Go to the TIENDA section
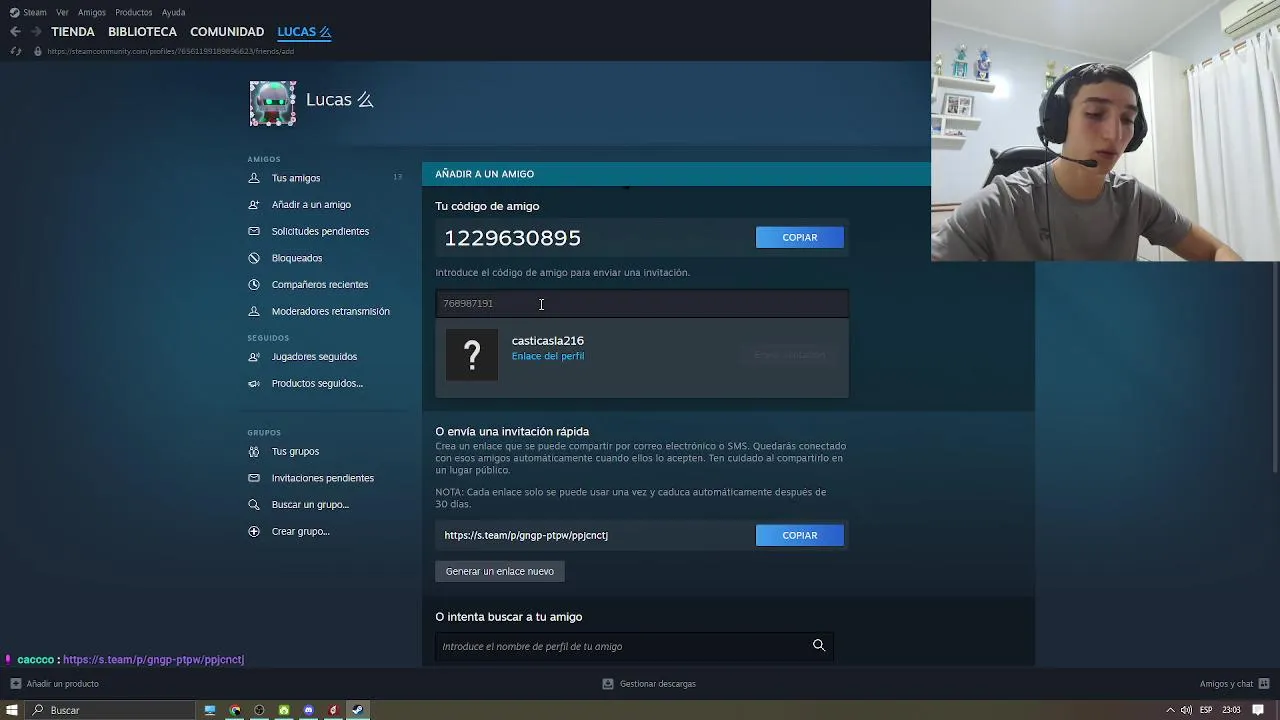Viewport: 1280px width, 720px height. coord(73,32)
